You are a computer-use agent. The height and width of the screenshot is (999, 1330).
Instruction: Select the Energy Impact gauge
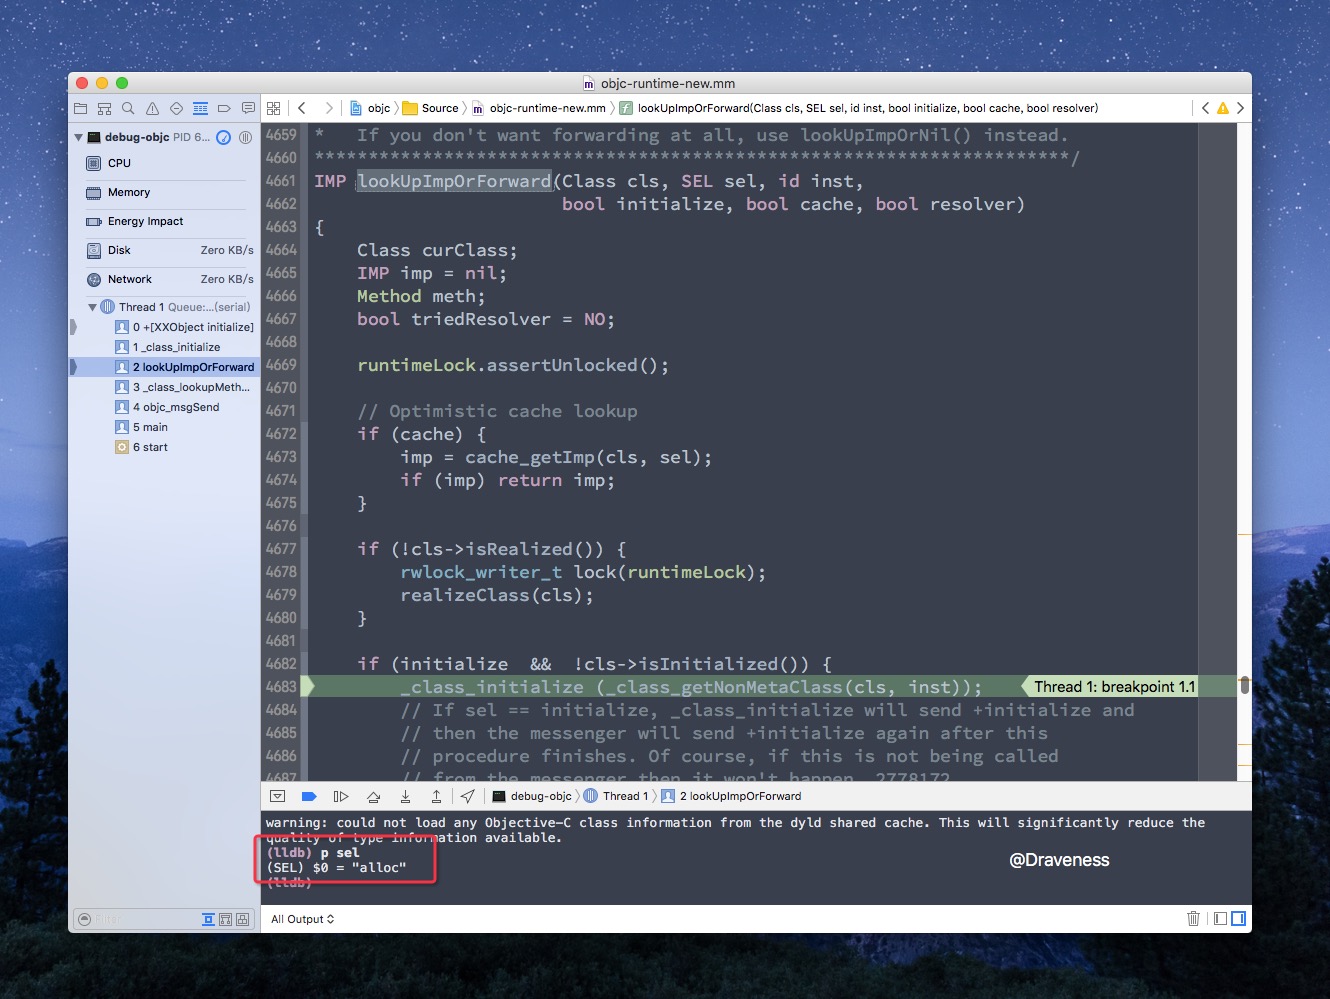coord(165,221)
